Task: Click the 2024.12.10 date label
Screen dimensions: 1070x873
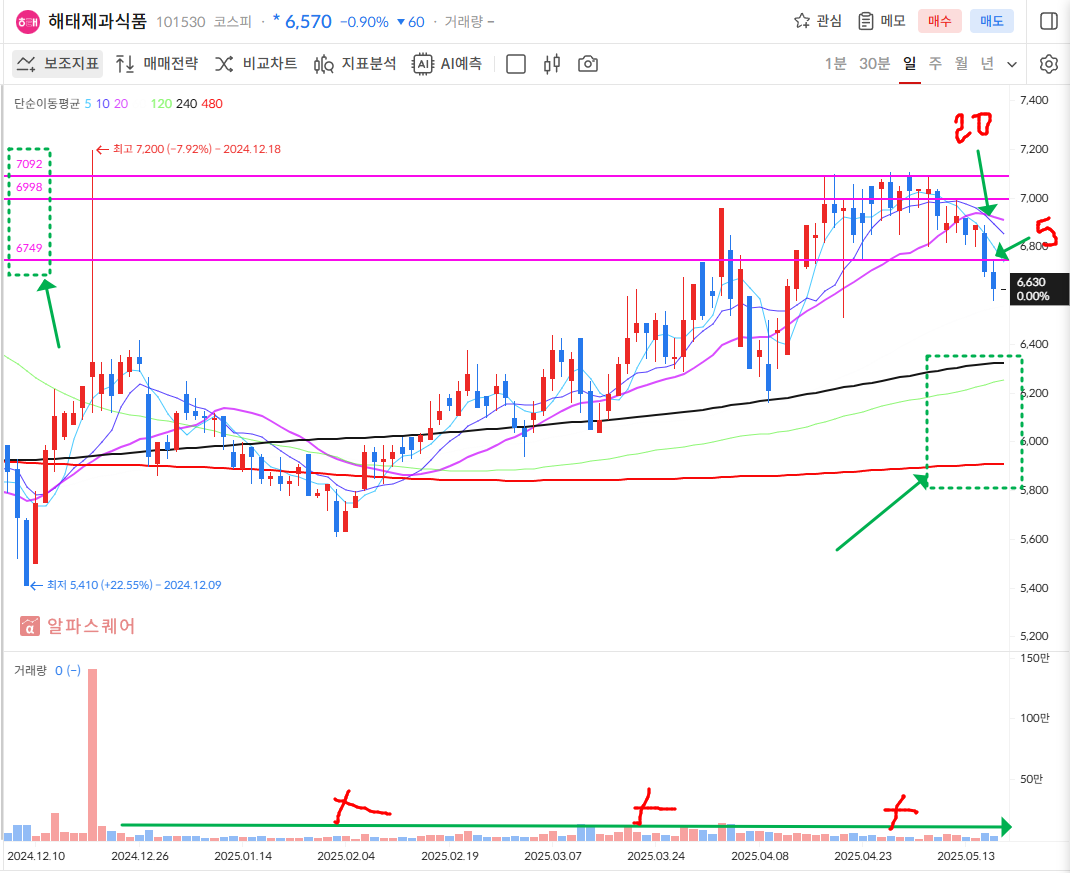Action: 36,856
